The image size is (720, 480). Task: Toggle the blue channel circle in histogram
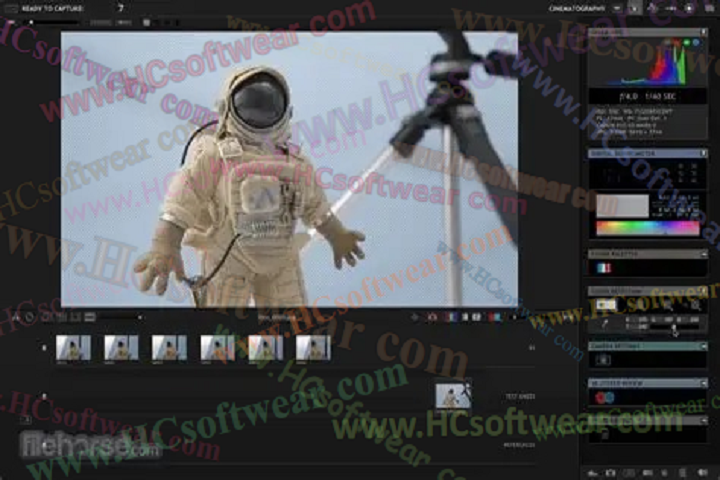[696, 43]
